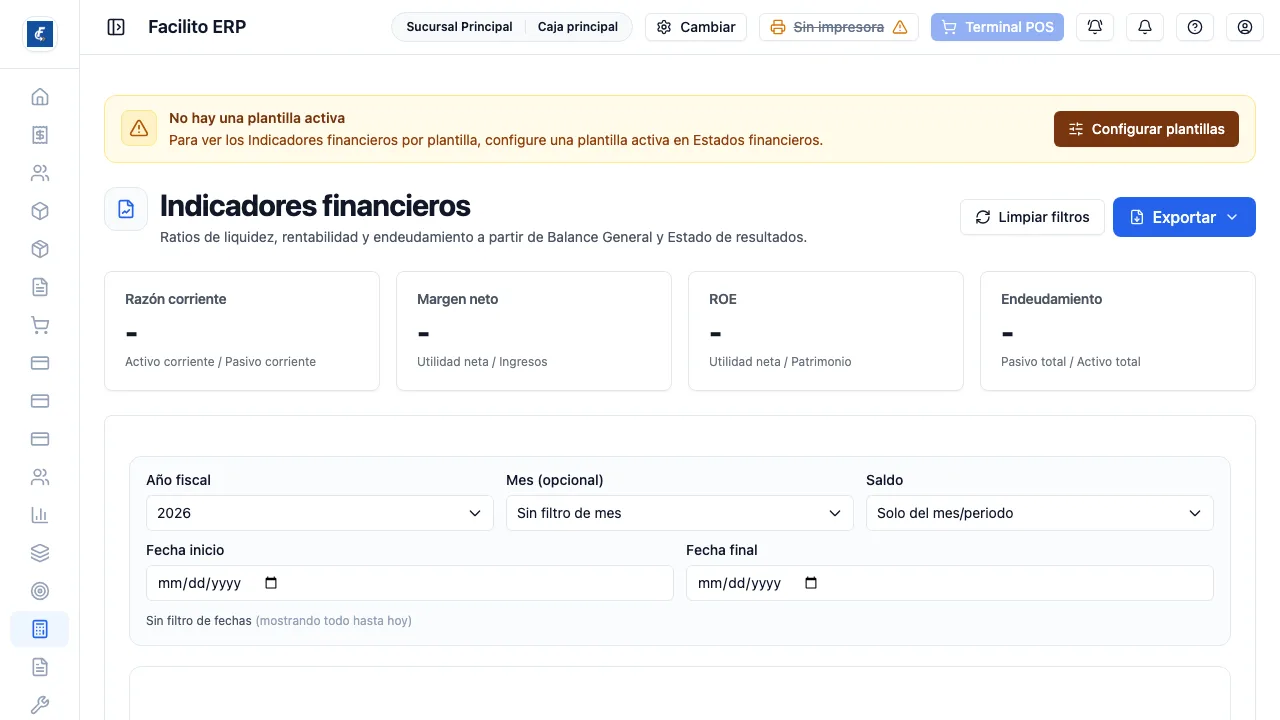Toggle the sidebar panel collapse icon
Screen dimensions: 1280x720
pos(116,27)
